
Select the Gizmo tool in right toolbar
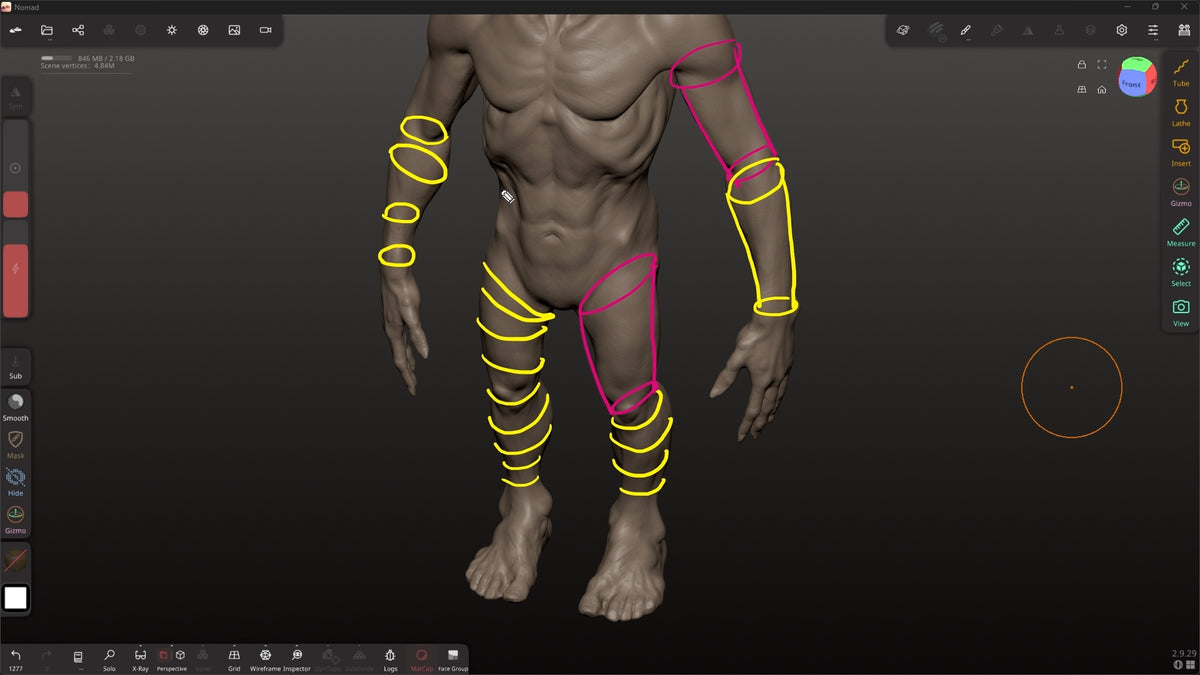1181,192
